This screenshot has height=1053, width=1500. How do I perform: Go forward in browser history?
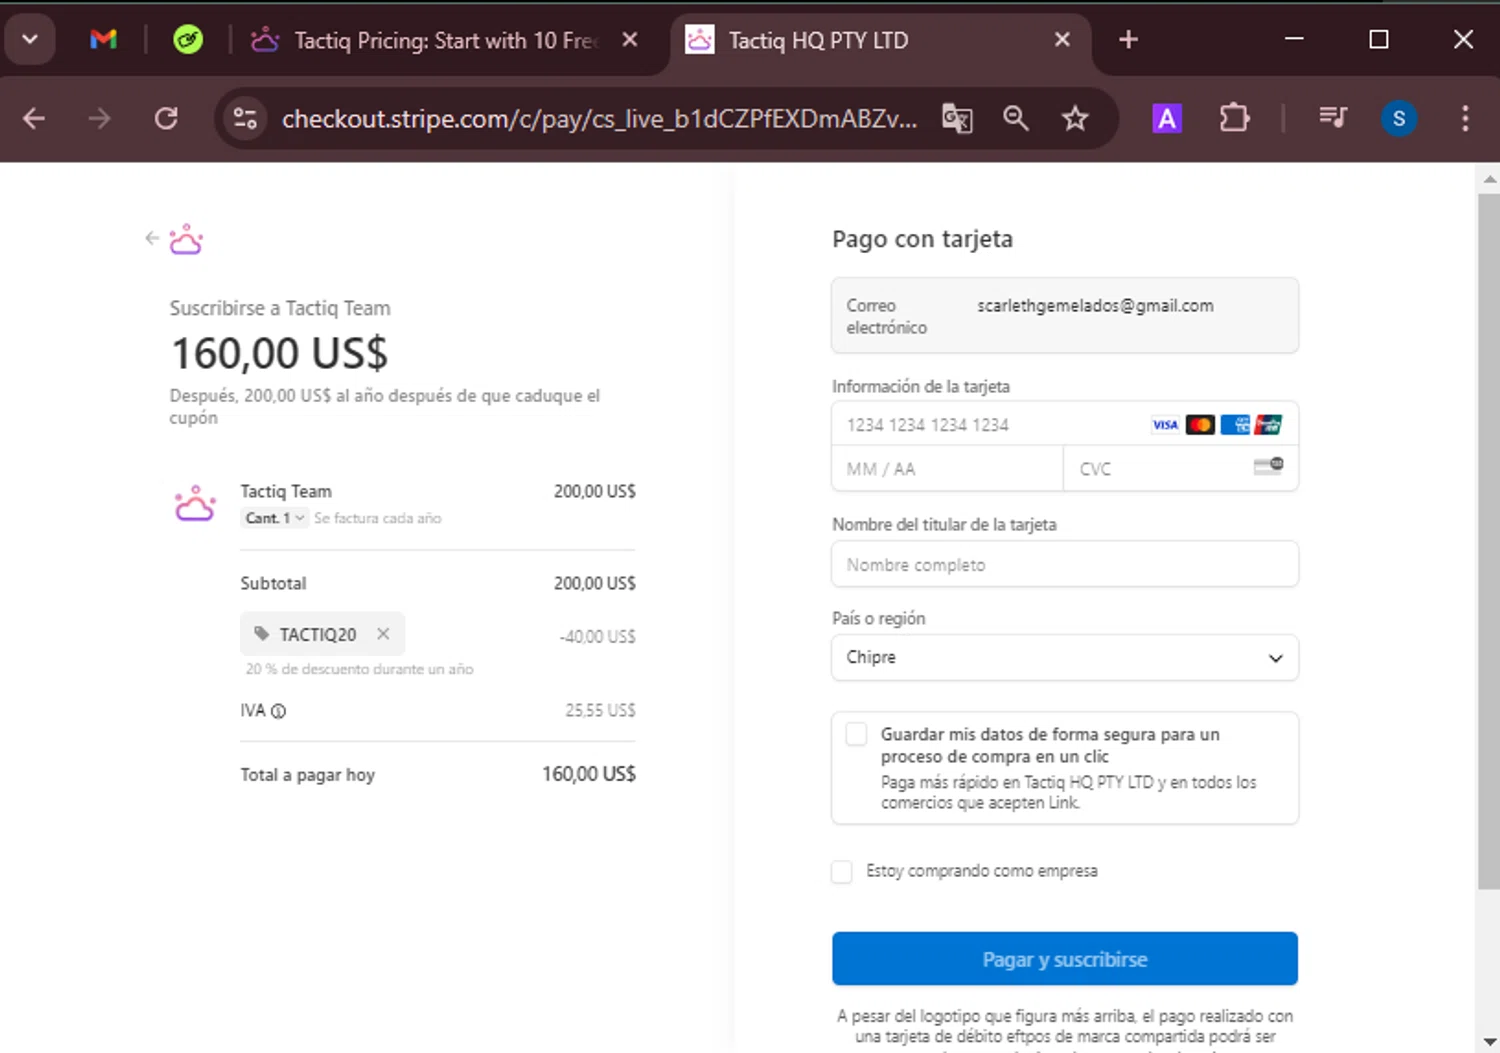(x=99, y=119)
